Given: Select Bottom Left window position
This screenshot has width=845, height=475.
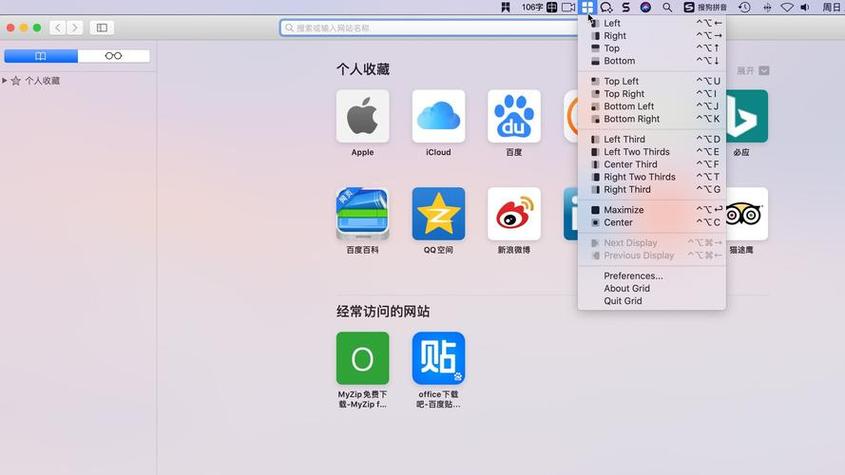Looking at the screenshot, I should pos(652,106).
